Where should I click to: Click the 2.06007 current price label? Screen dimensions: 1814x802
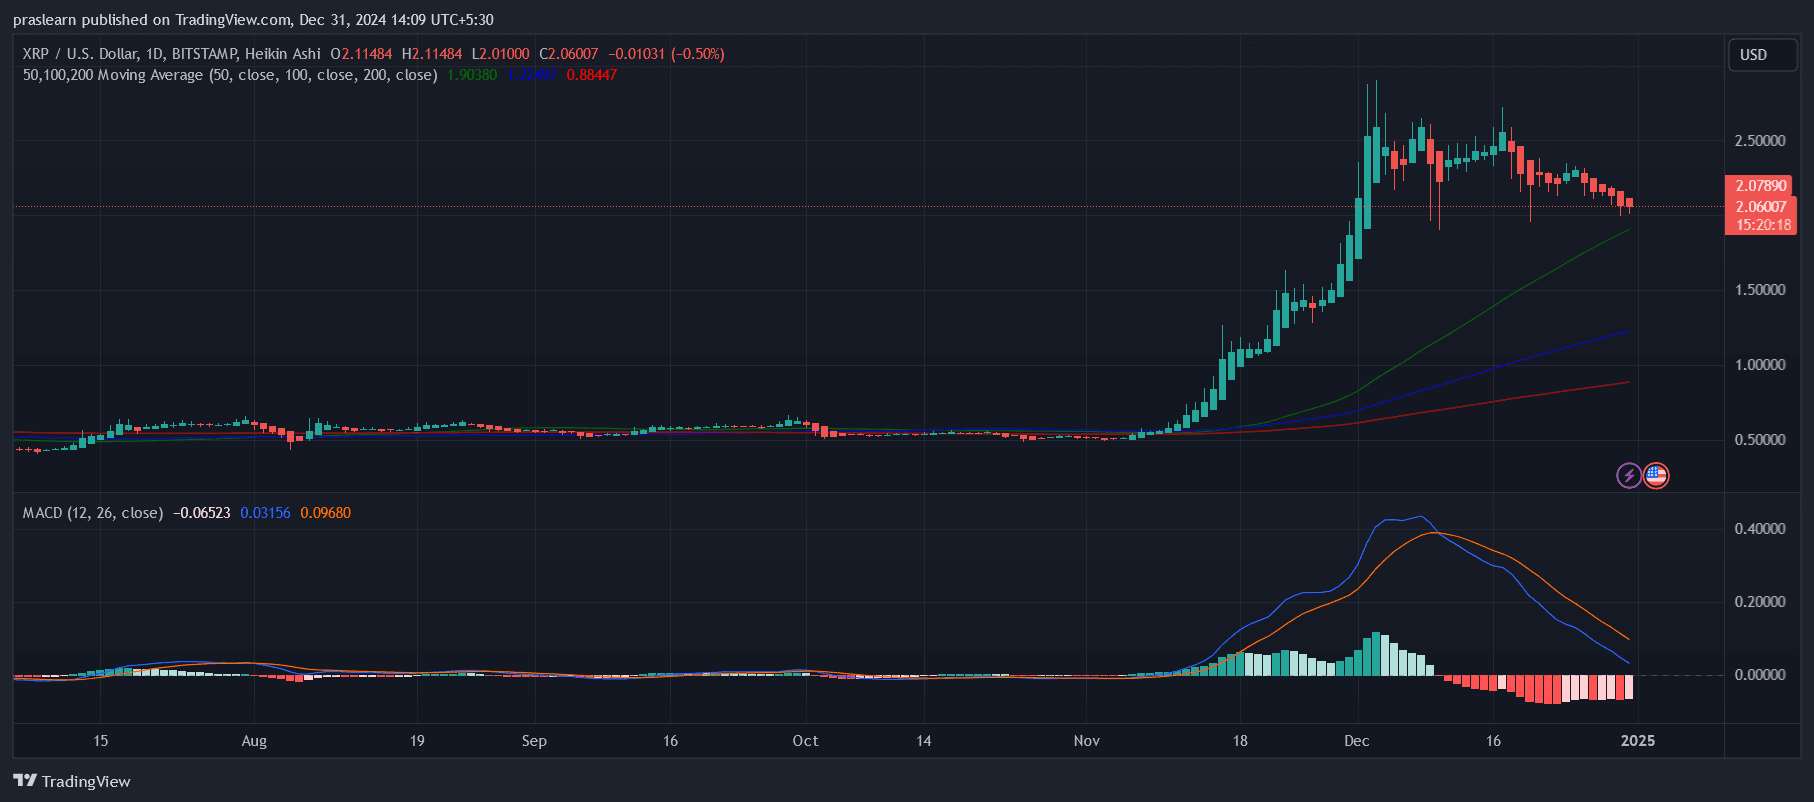click(x=1761, y=207)
